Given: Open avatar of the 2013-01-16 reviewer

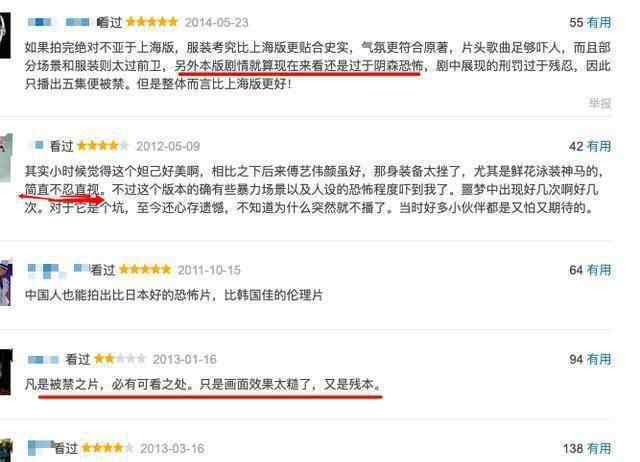Looking at the screenshot, I should click(x=6, y=371).
